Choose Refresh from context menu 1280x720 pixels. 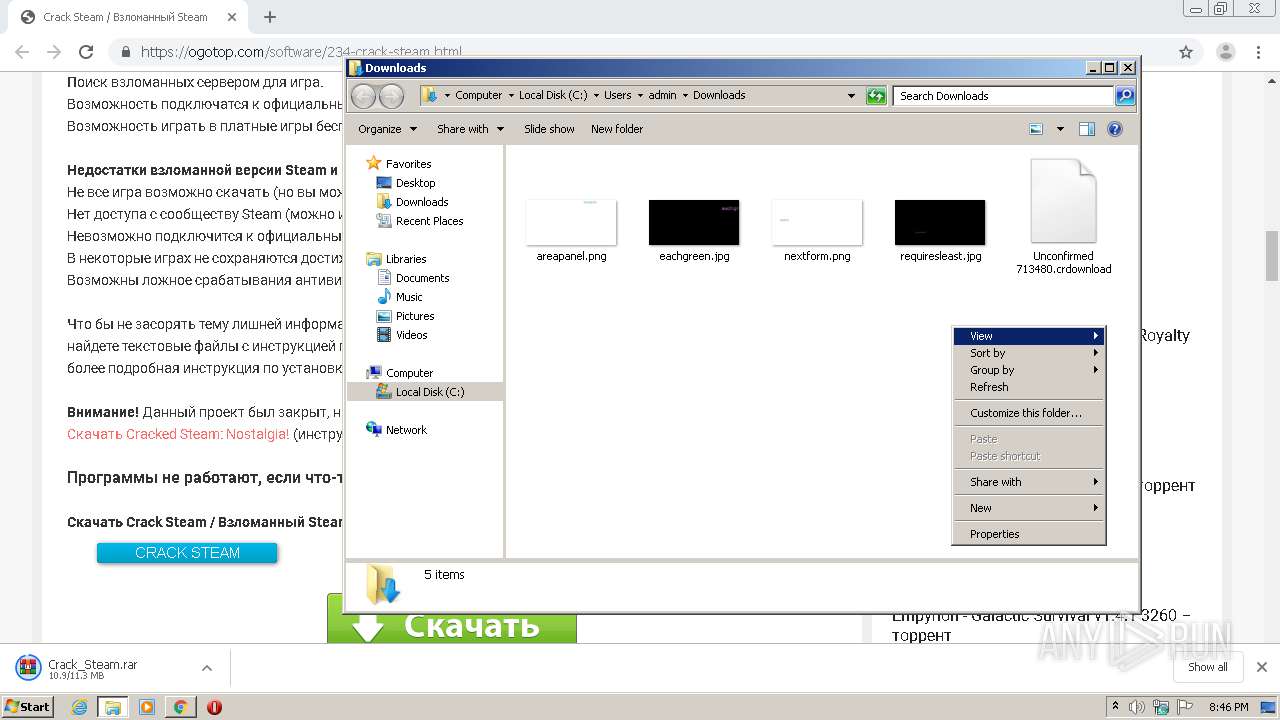pos(1028,387)
